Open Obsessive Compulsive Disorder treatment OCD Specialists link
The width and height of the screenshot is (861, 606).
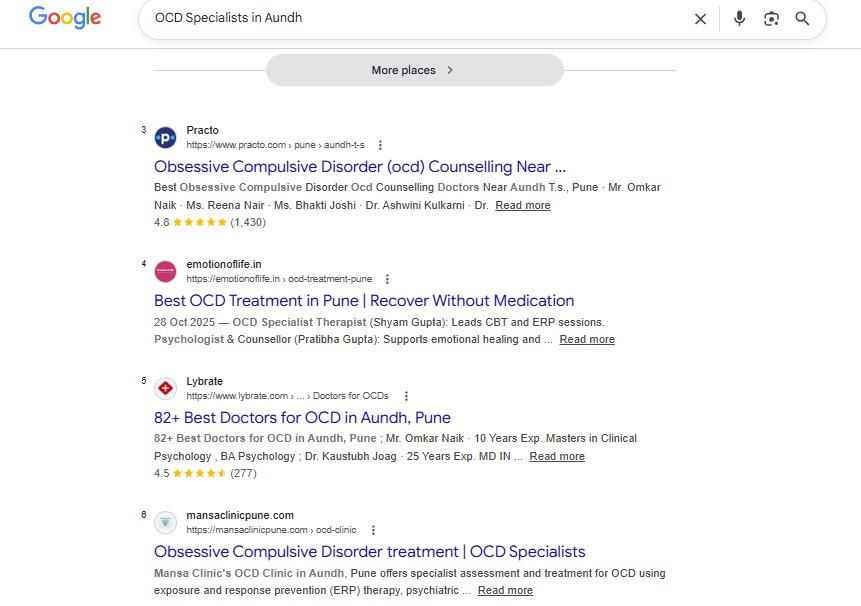370,552
